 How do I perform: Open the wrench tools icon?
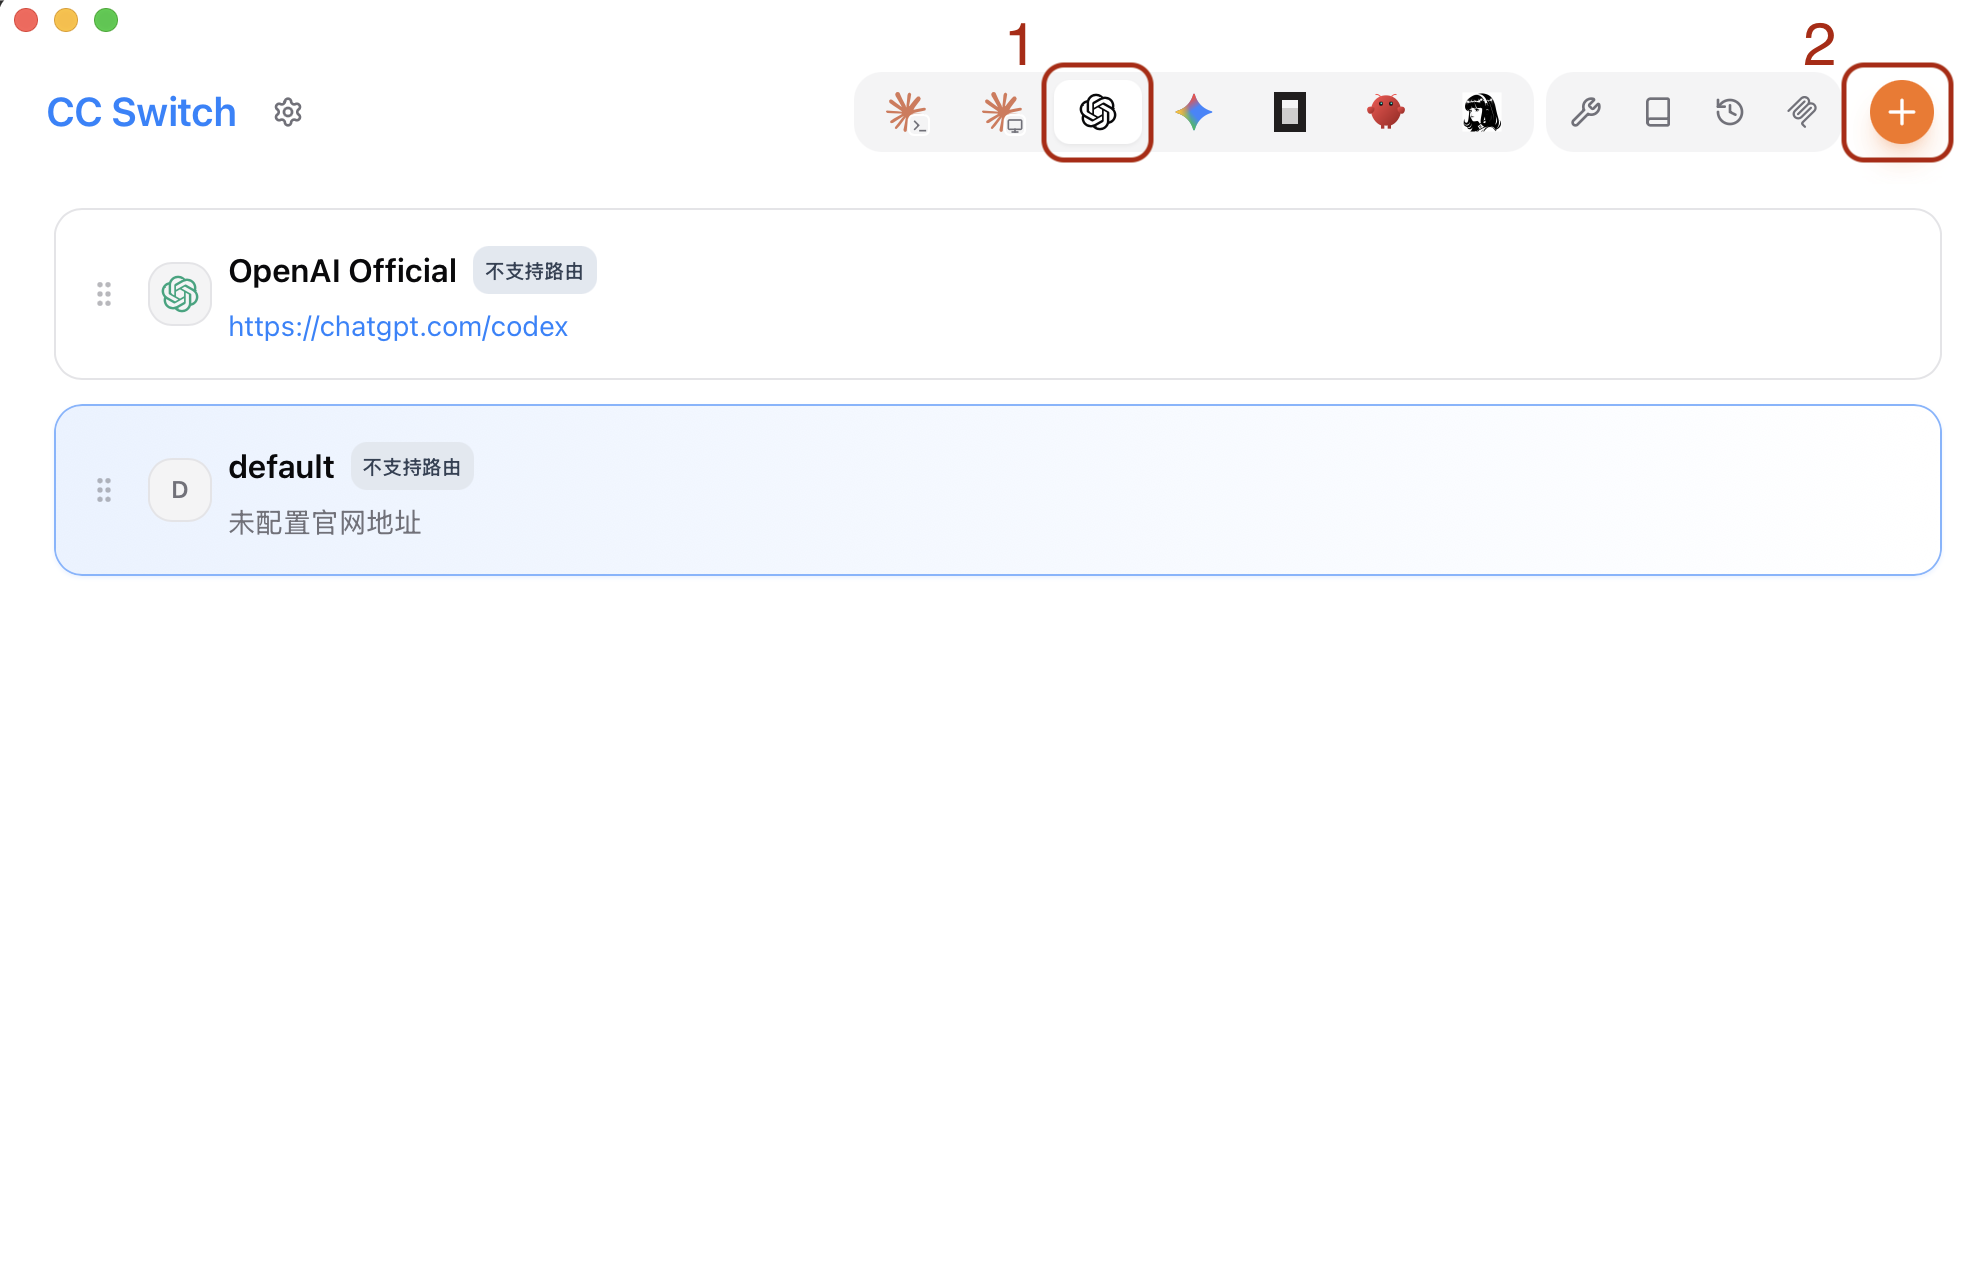point(1586,112)
